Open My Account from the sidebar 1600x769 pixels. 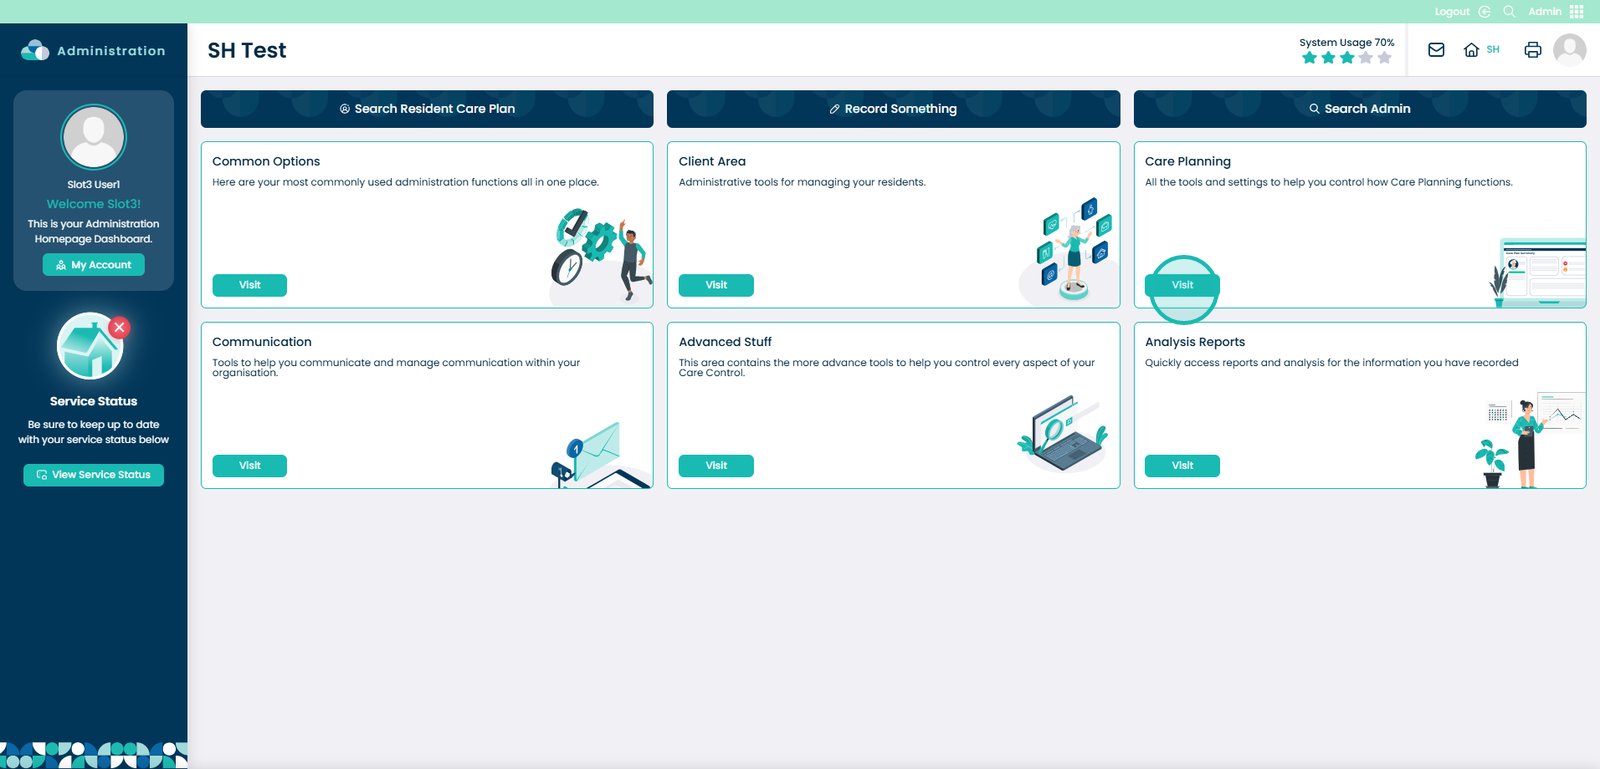click(94, 265)
